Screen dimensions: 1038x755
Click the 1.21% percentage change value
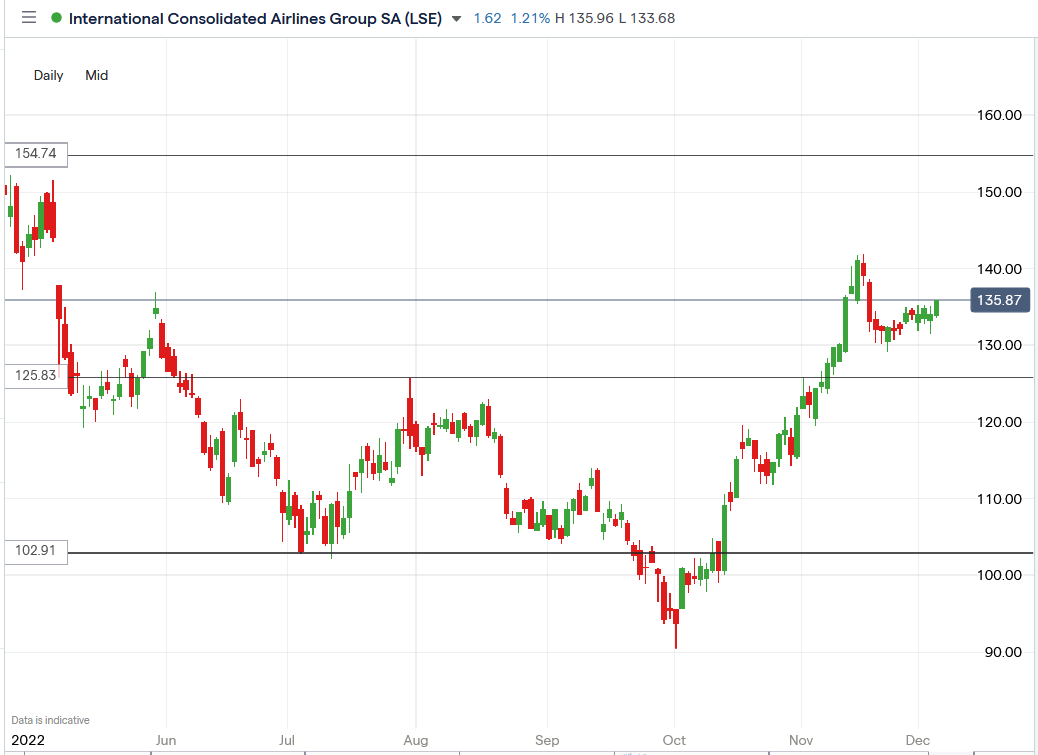pos(530,19)
